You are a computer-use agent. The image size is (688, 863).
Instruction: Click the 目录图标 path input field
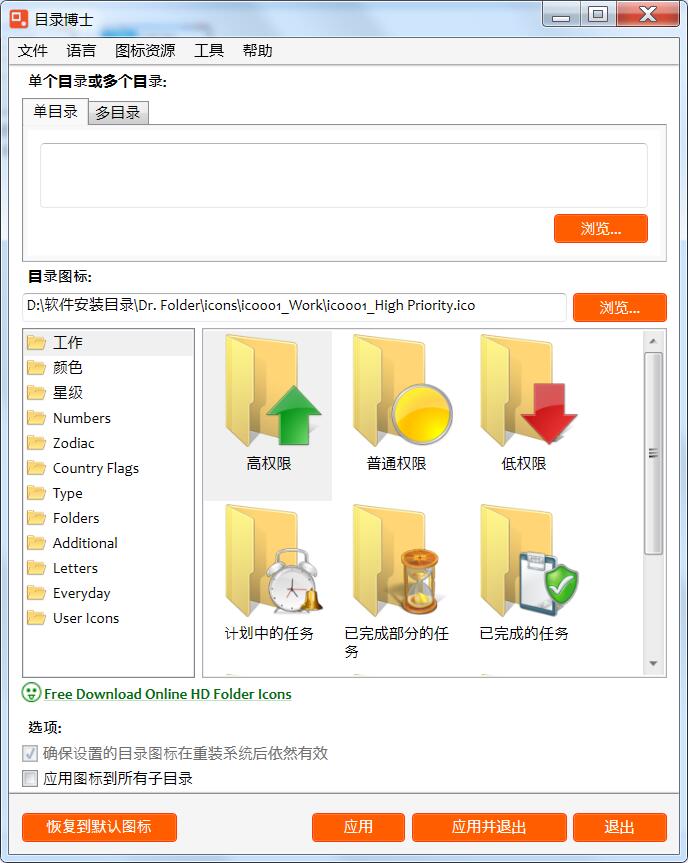pyautogui.click(x=294, y=307)
